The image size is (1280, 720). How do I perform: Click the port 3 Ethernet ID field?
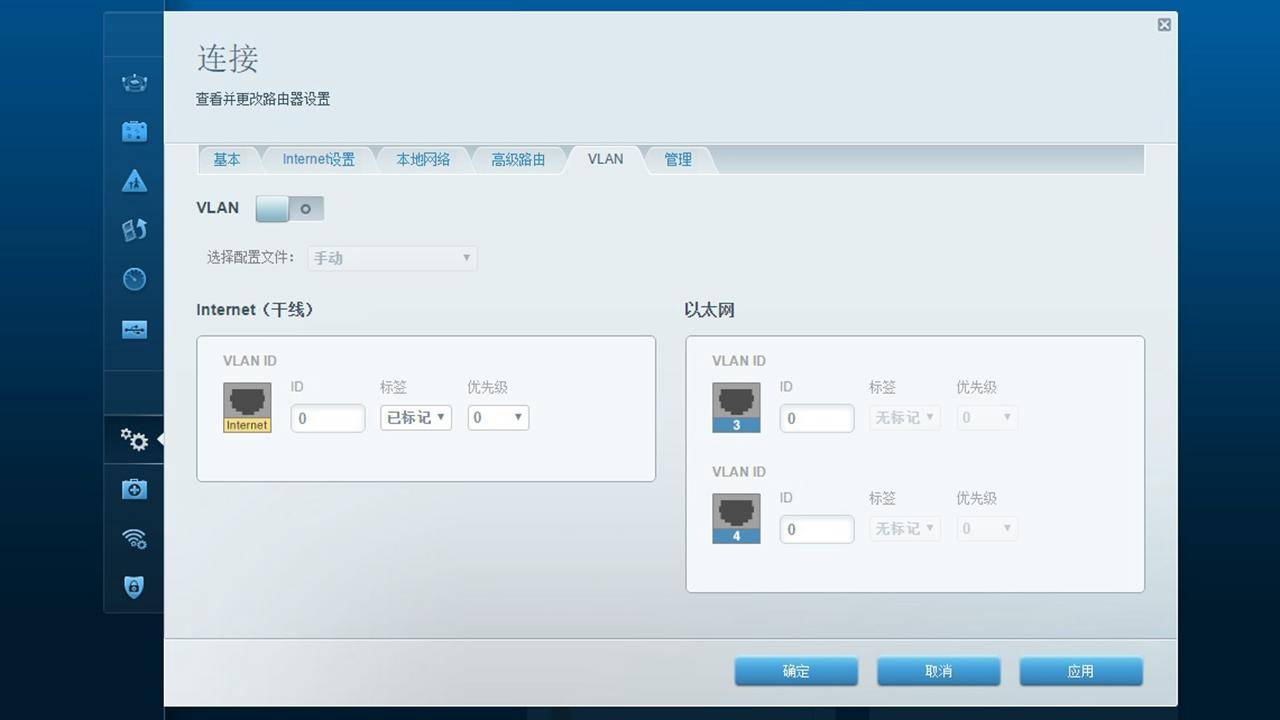[x=816, y=417]
